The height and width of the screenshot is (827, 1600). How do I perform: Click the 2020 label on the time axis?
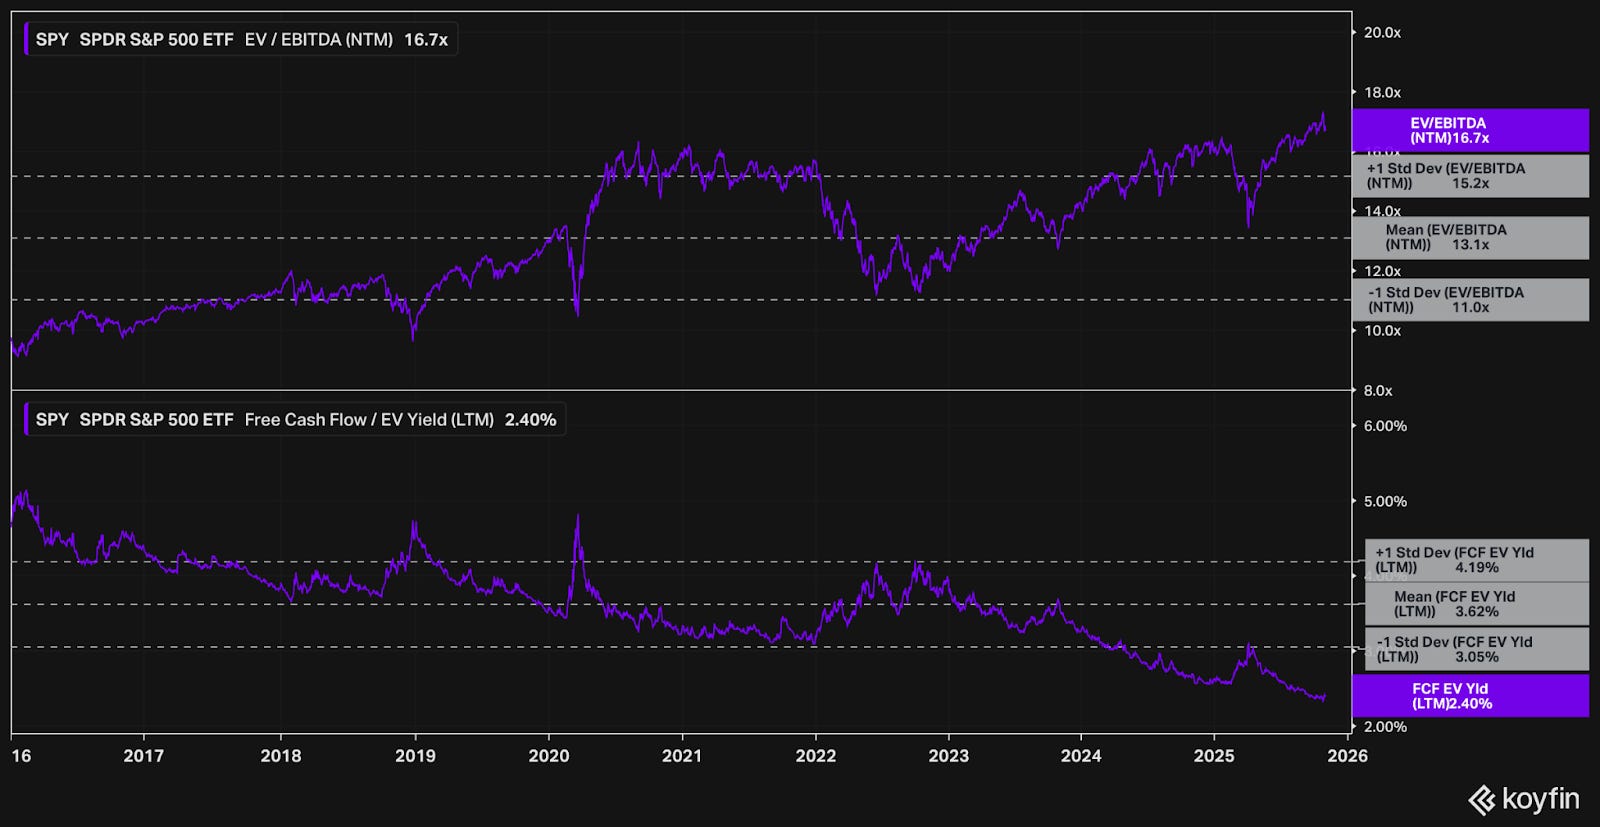click(548, 756)
